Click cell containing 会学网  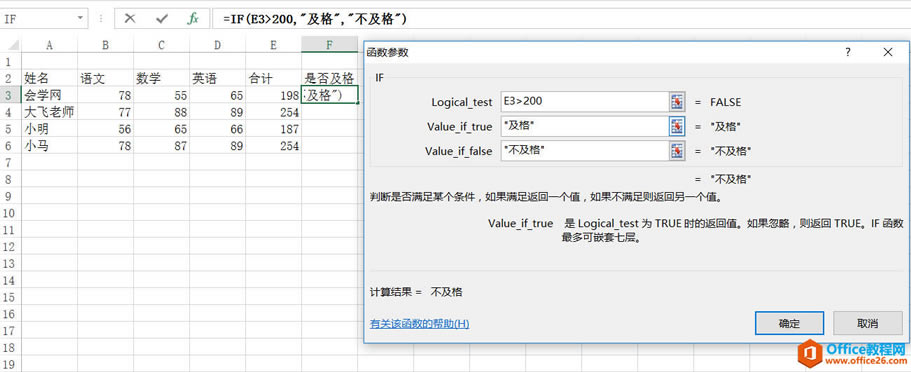click(49, 95)
